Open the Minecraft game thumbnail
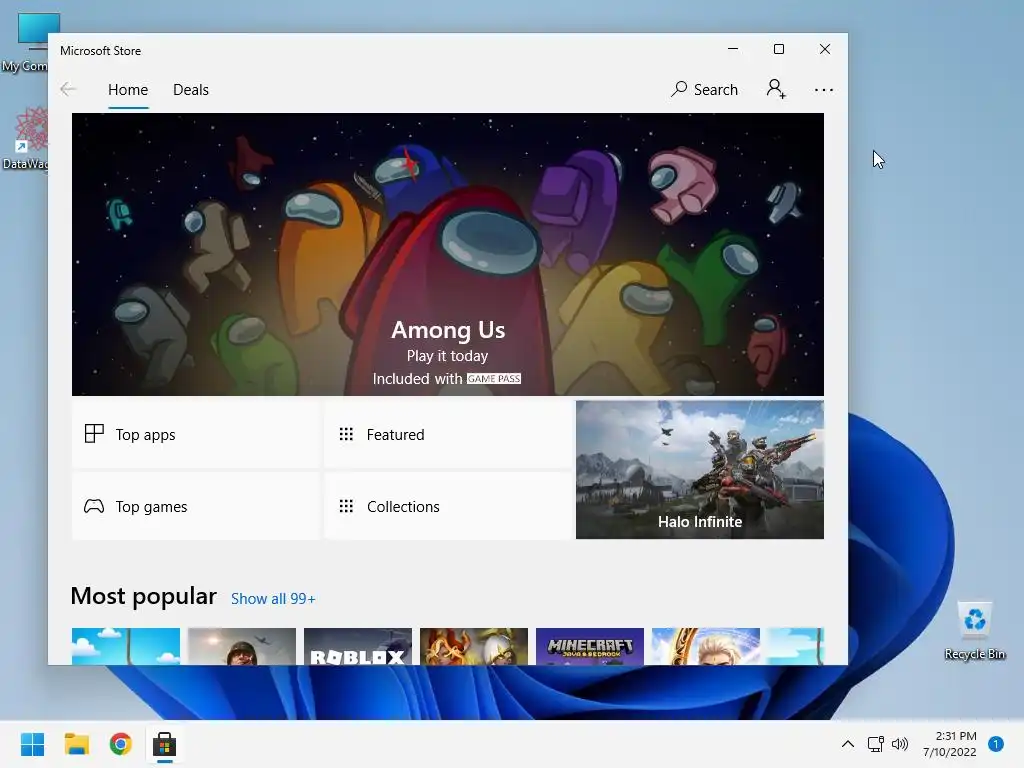The image size is (1024, 768). coord(590,647)
